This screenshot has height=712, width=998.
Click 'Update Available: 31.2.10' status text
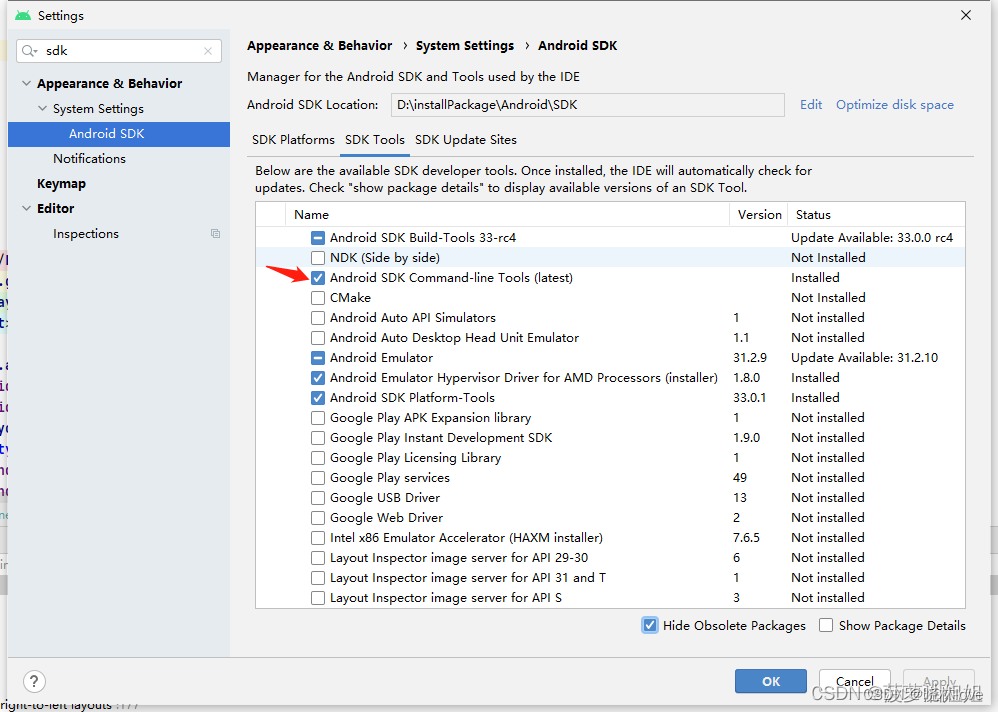pos(864,358)
